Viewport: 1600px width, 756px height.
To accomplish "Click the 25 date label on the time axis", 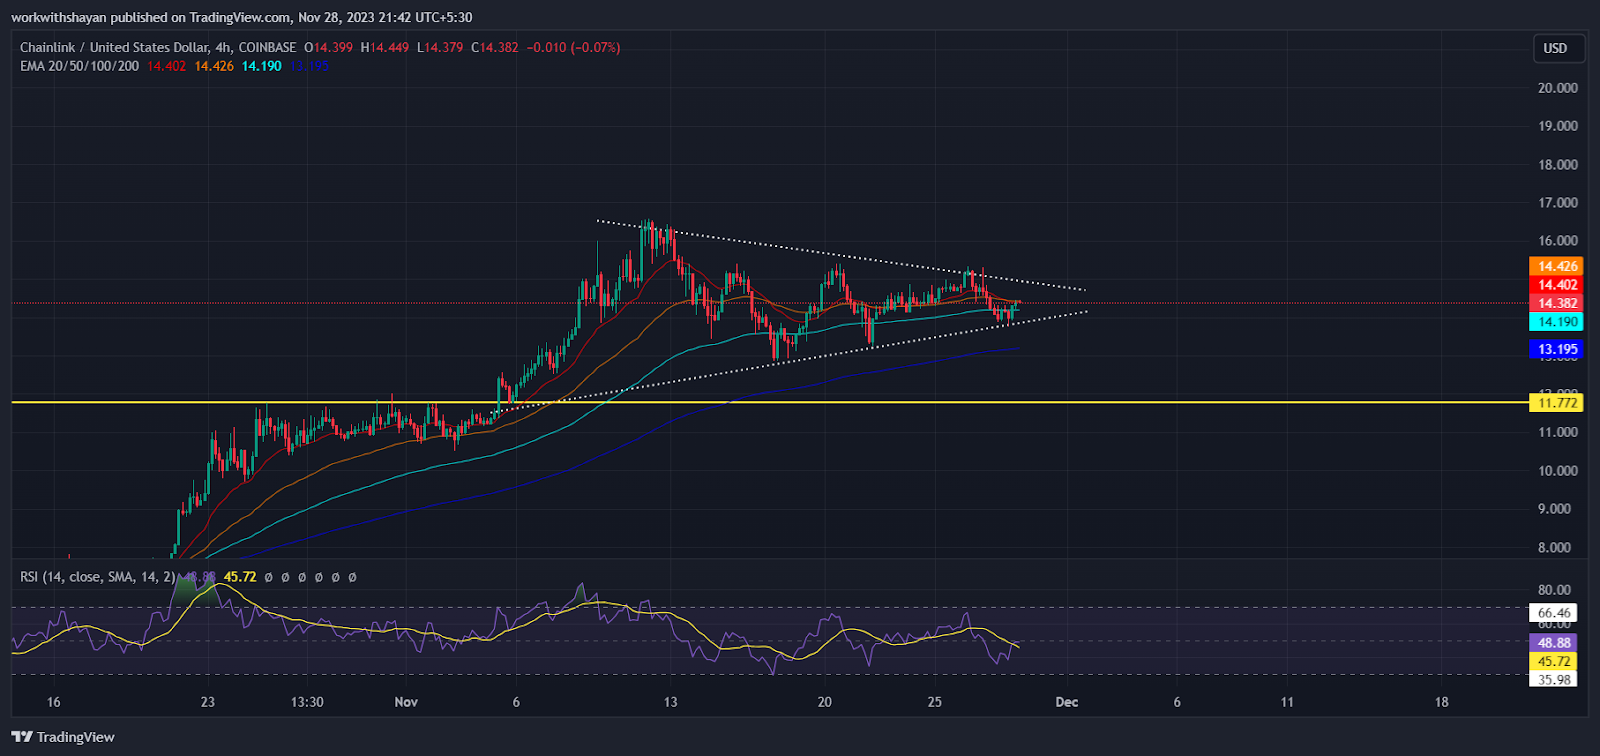I will (x=934, y=702).
